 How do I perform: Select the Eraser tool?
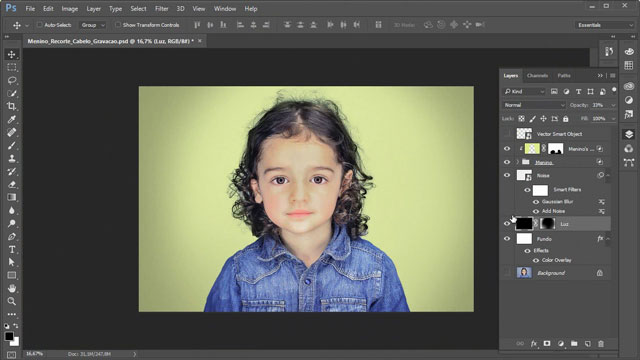pyautogui.click(x=11, y=184)
